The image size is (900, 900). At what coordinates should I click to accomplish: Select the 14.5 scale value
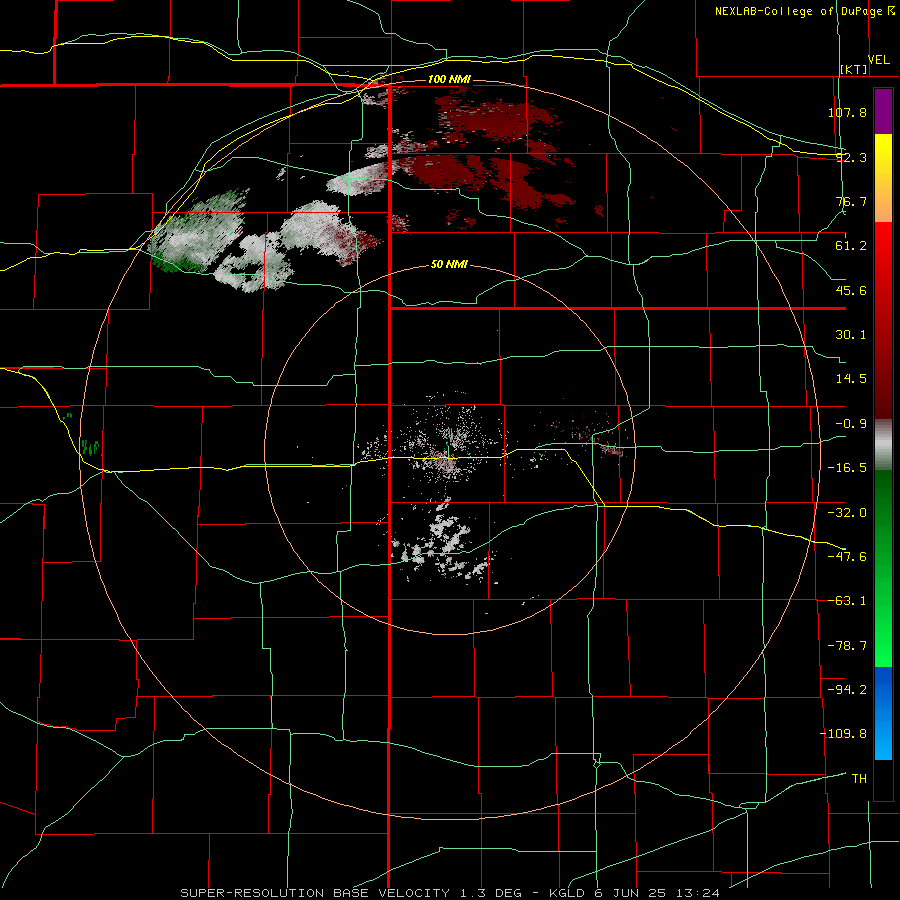point(851,379)
